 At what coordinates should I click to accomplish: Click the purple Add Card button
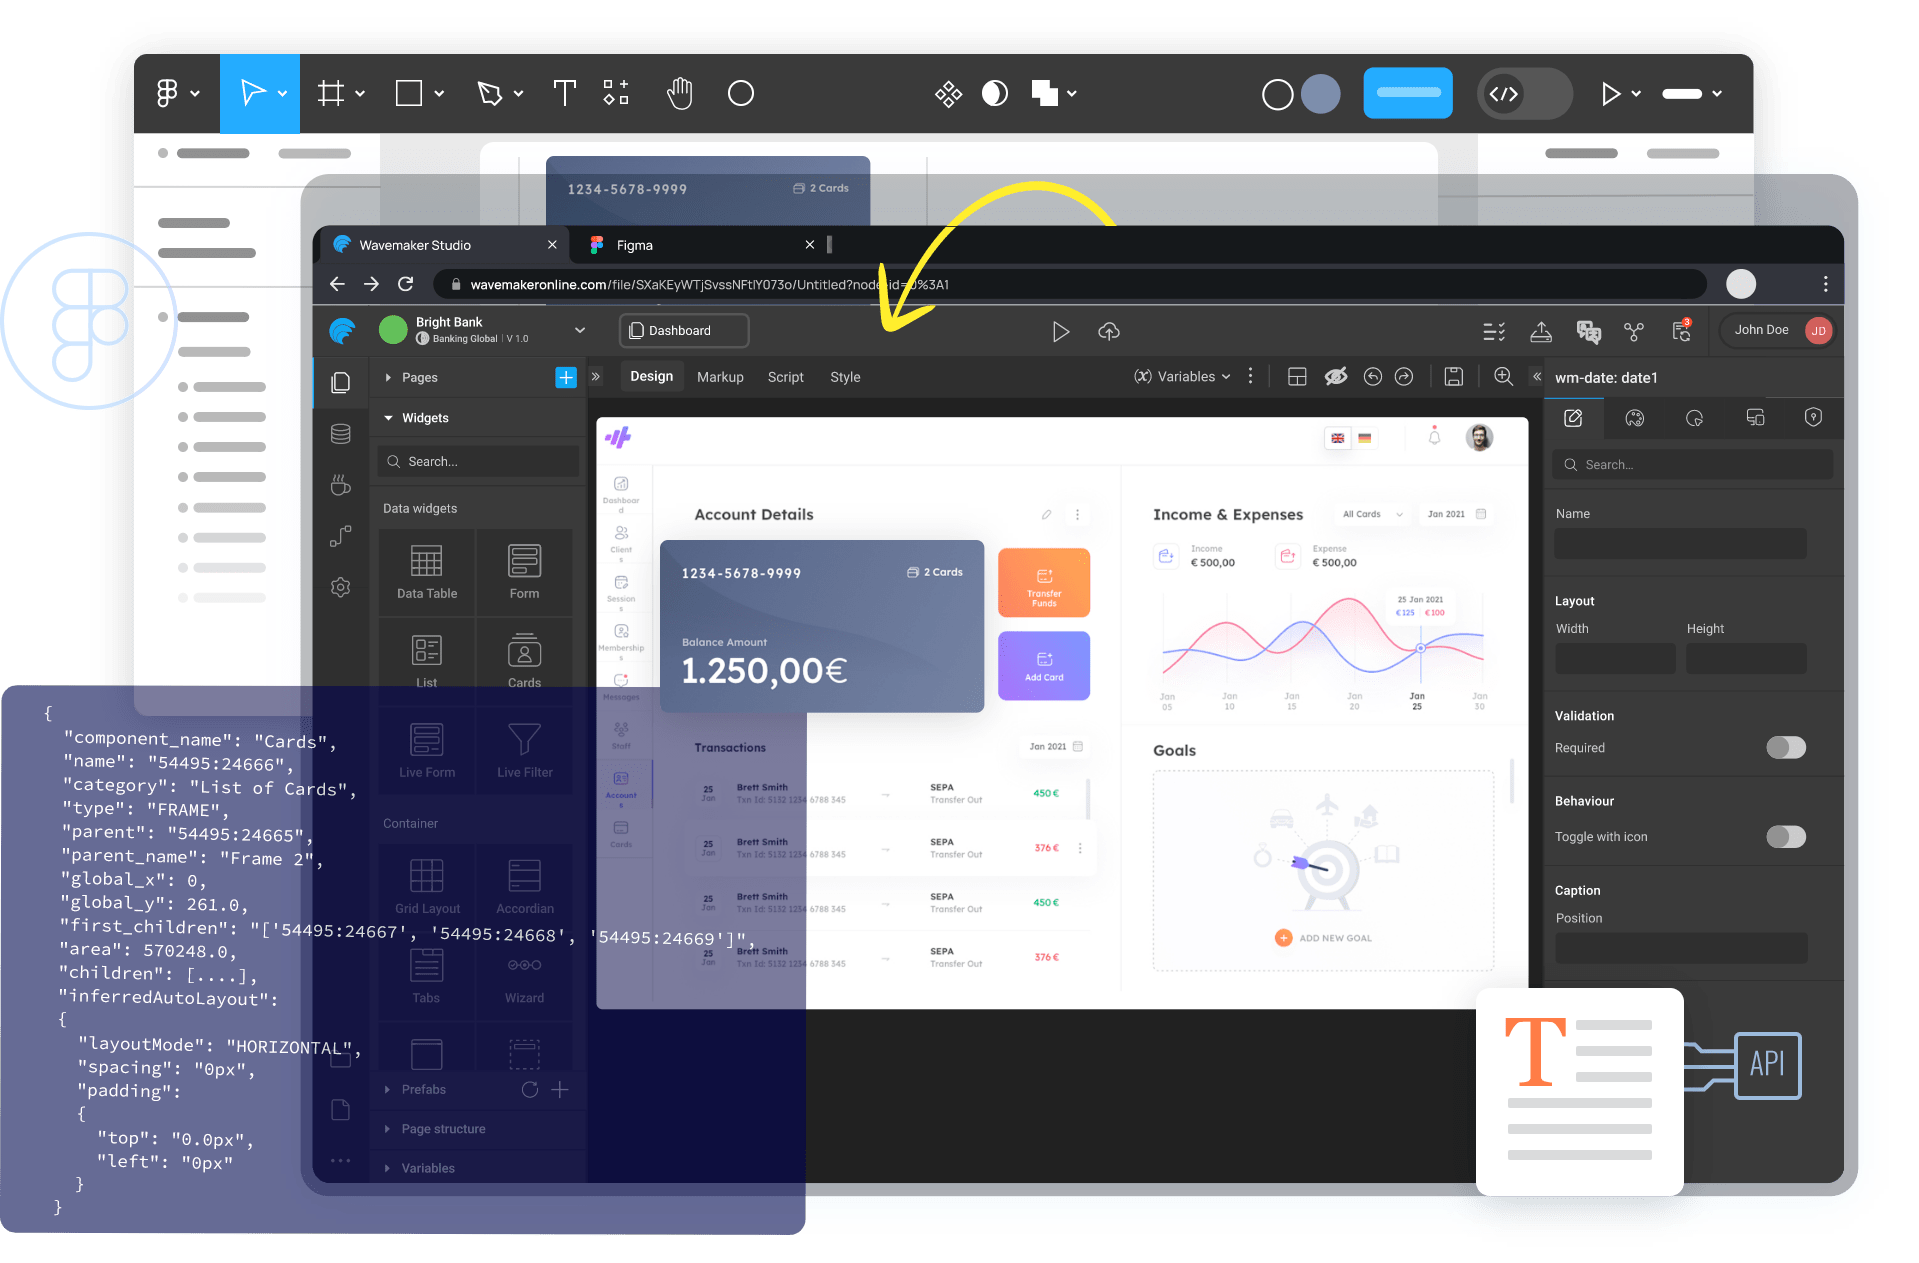point(1044,666)
